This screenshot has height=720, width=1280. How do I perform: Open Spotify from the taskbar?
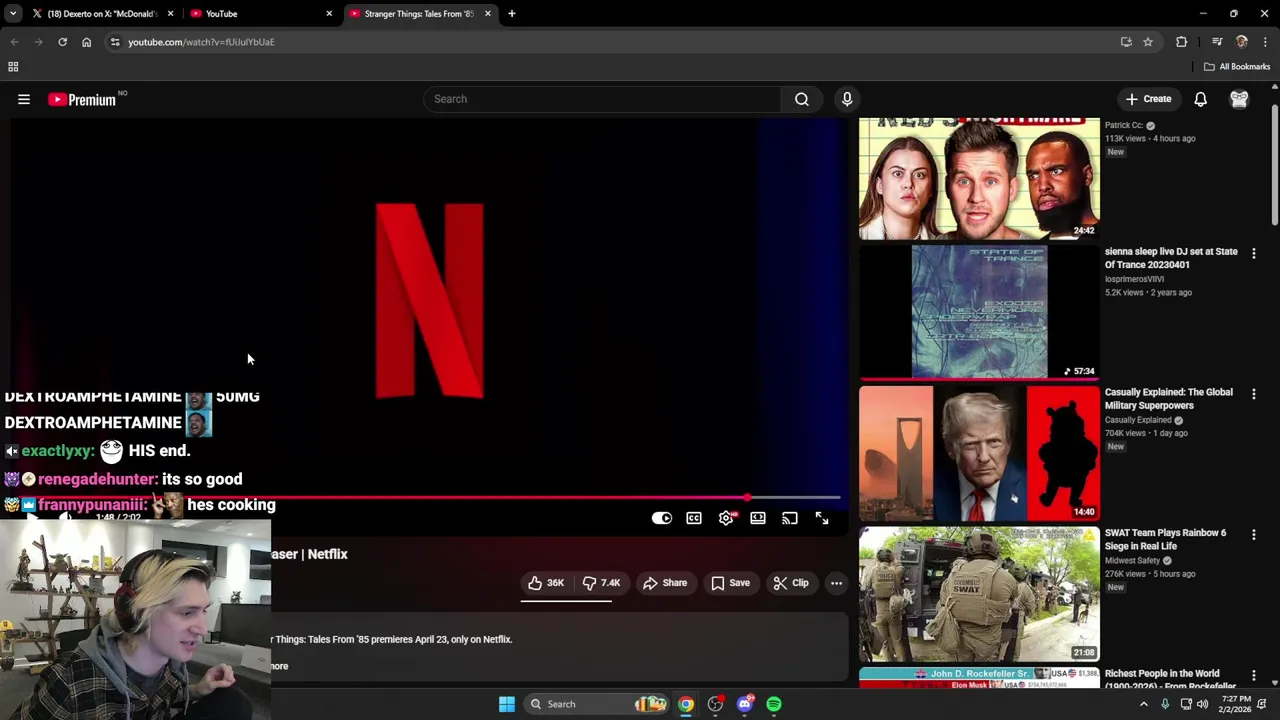[x=774, y=704]
